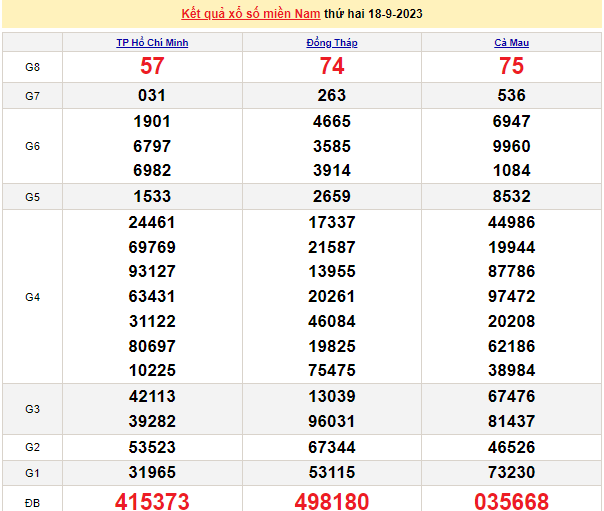Click the G7 row label
The height and width of the screenshot is (511, 604).
[x=33, y=96]
